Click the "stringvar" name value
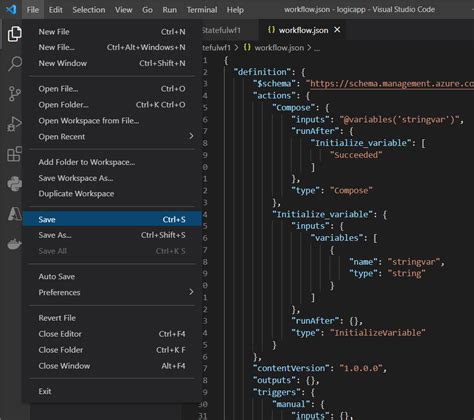The width and height of the screenshot is (474, 420). (413, 262)
